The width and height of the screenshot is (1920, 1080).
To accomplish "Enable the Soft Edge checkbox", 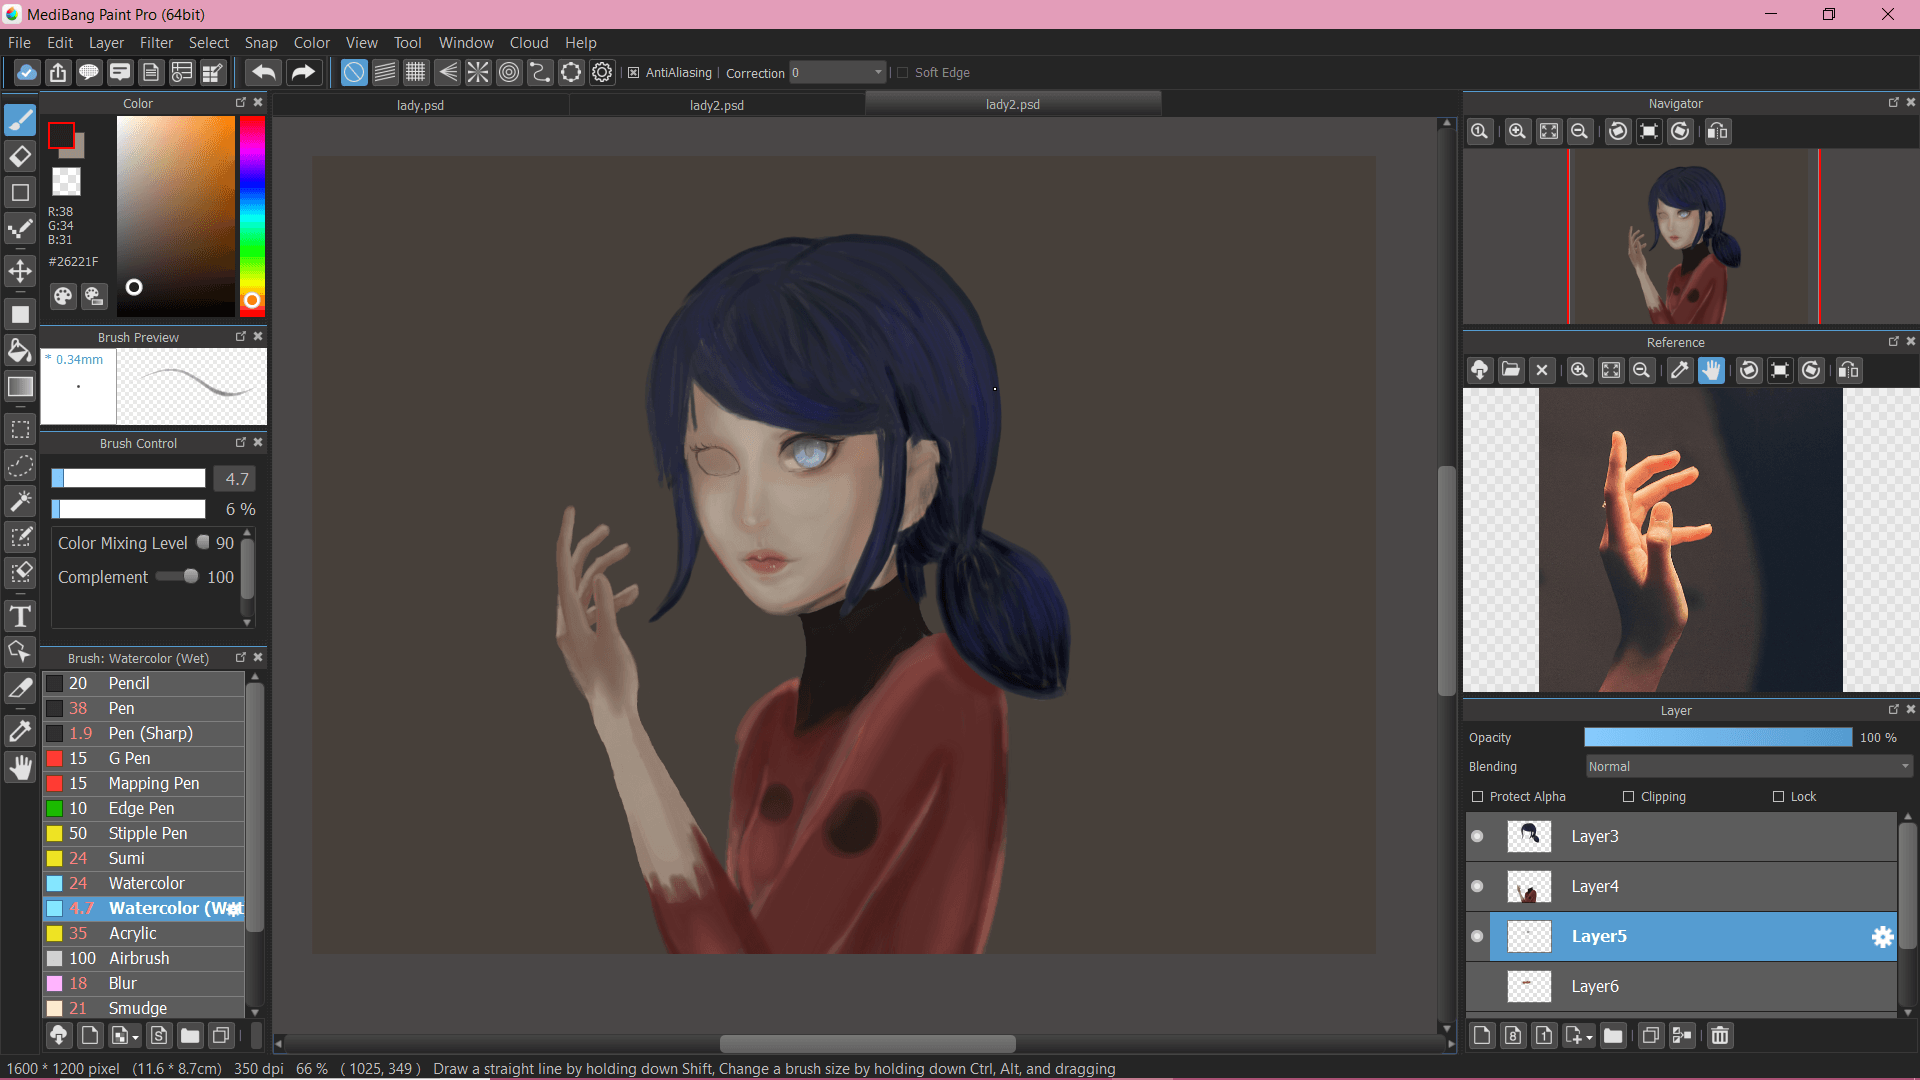I will [902, 72].
